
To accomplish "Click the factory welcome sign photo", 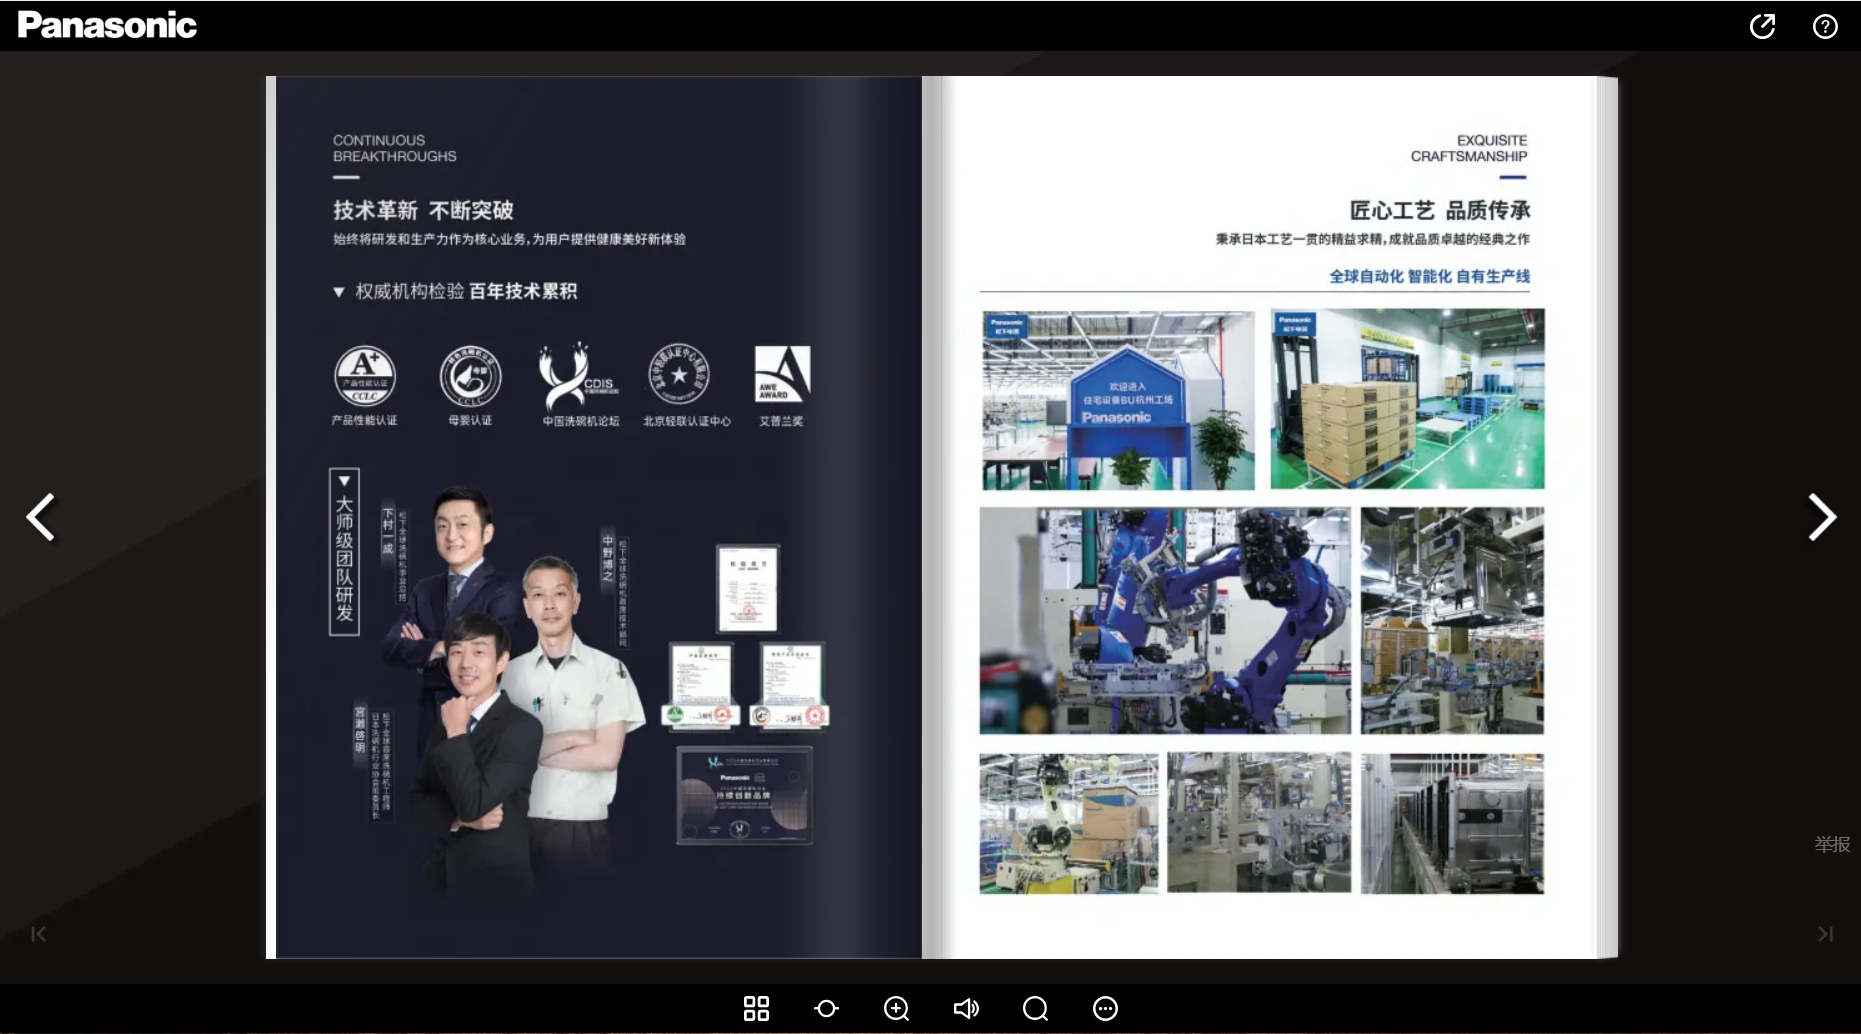I will (1118, 399).
